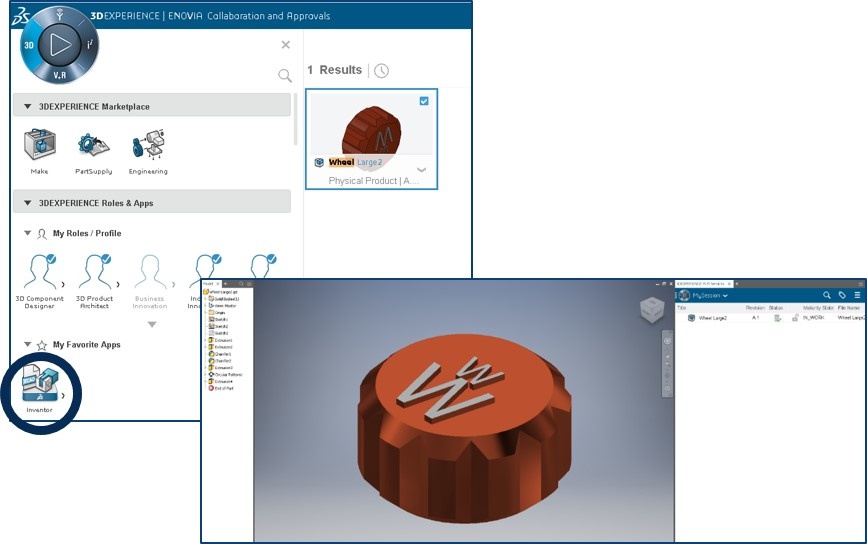Click the search magnifier in apps panel

click(285, 75)
